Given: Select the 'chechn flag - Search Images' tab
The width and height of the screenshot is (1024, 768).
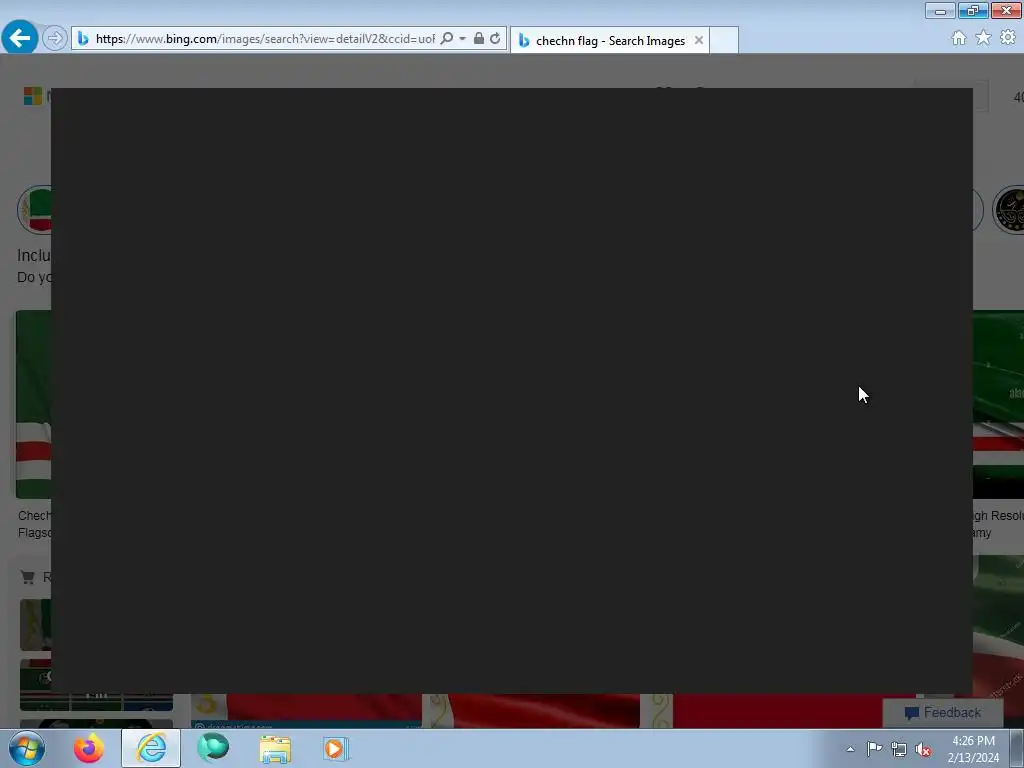Looking at the screenshot, I should coord(610,40).
